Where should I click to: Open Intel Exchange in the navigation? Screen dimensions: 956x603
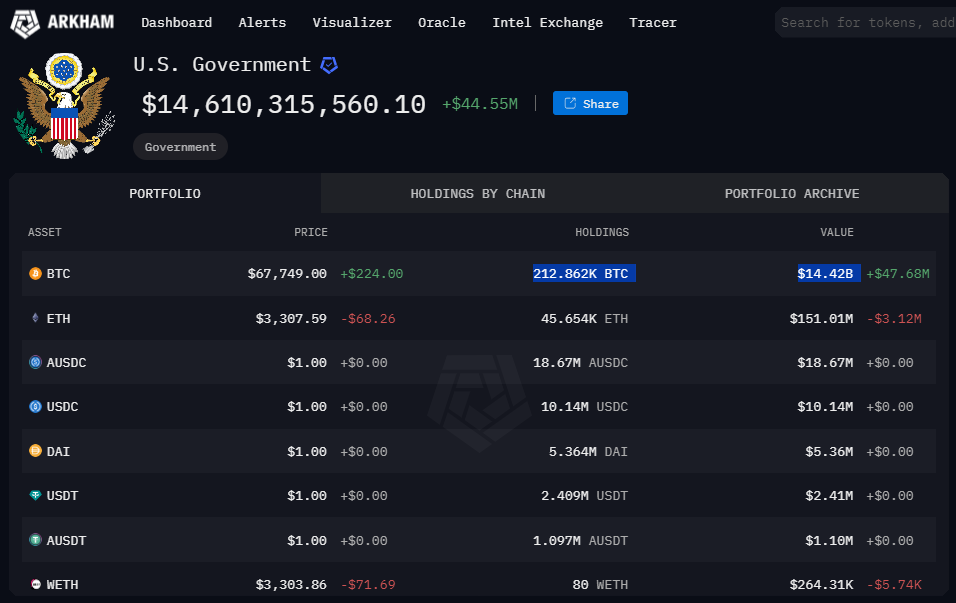(x=548, y=23)
